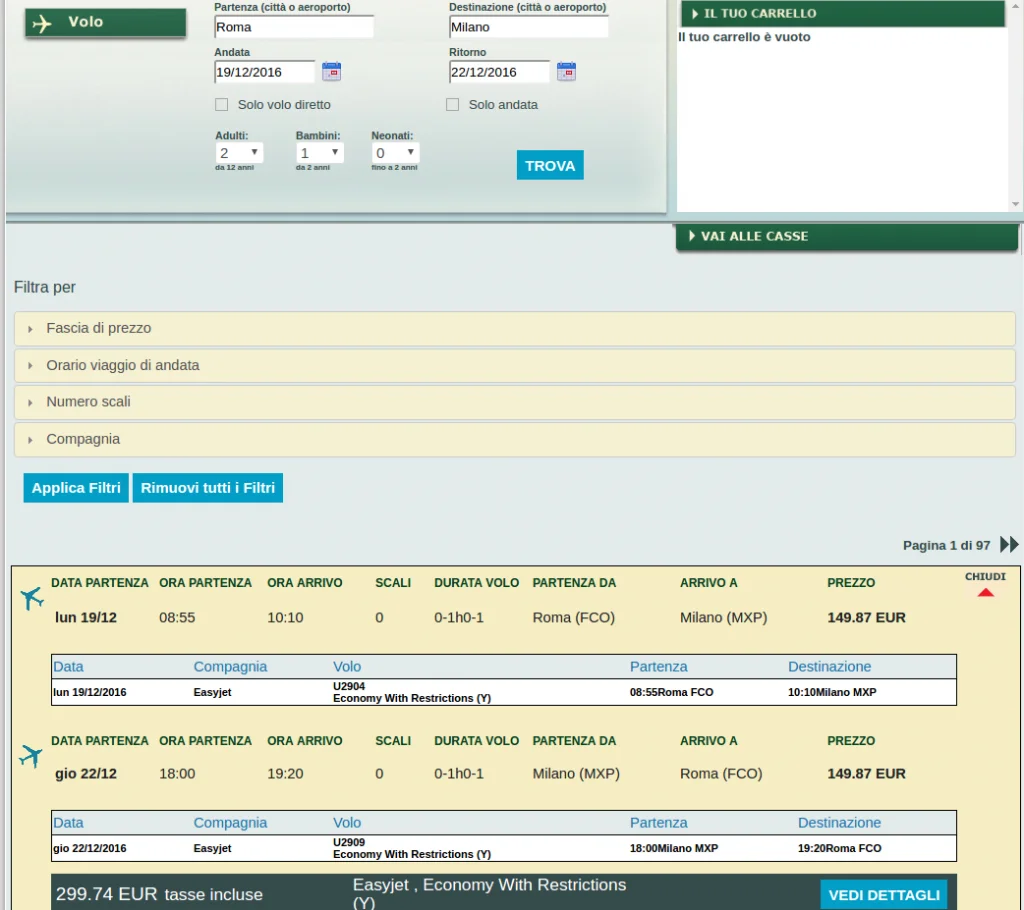The width and height of the screenshot is (1024, 910).
Task: Click flight number U2909
Action: tap(349, 842)
